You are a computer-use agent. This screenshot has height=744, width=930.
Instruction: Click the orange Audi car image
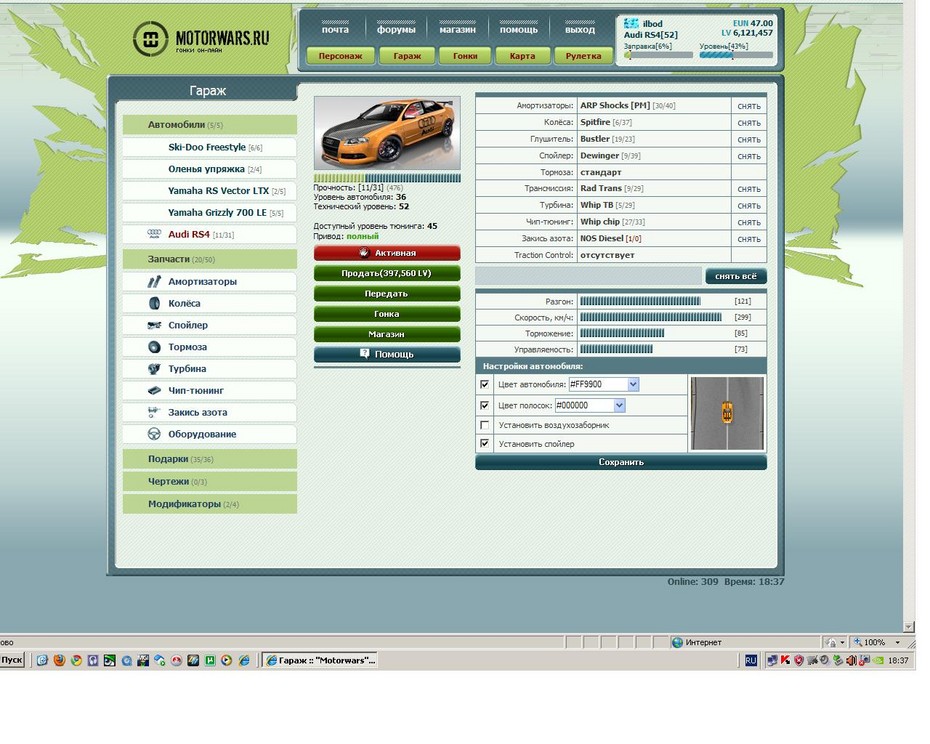387,133
